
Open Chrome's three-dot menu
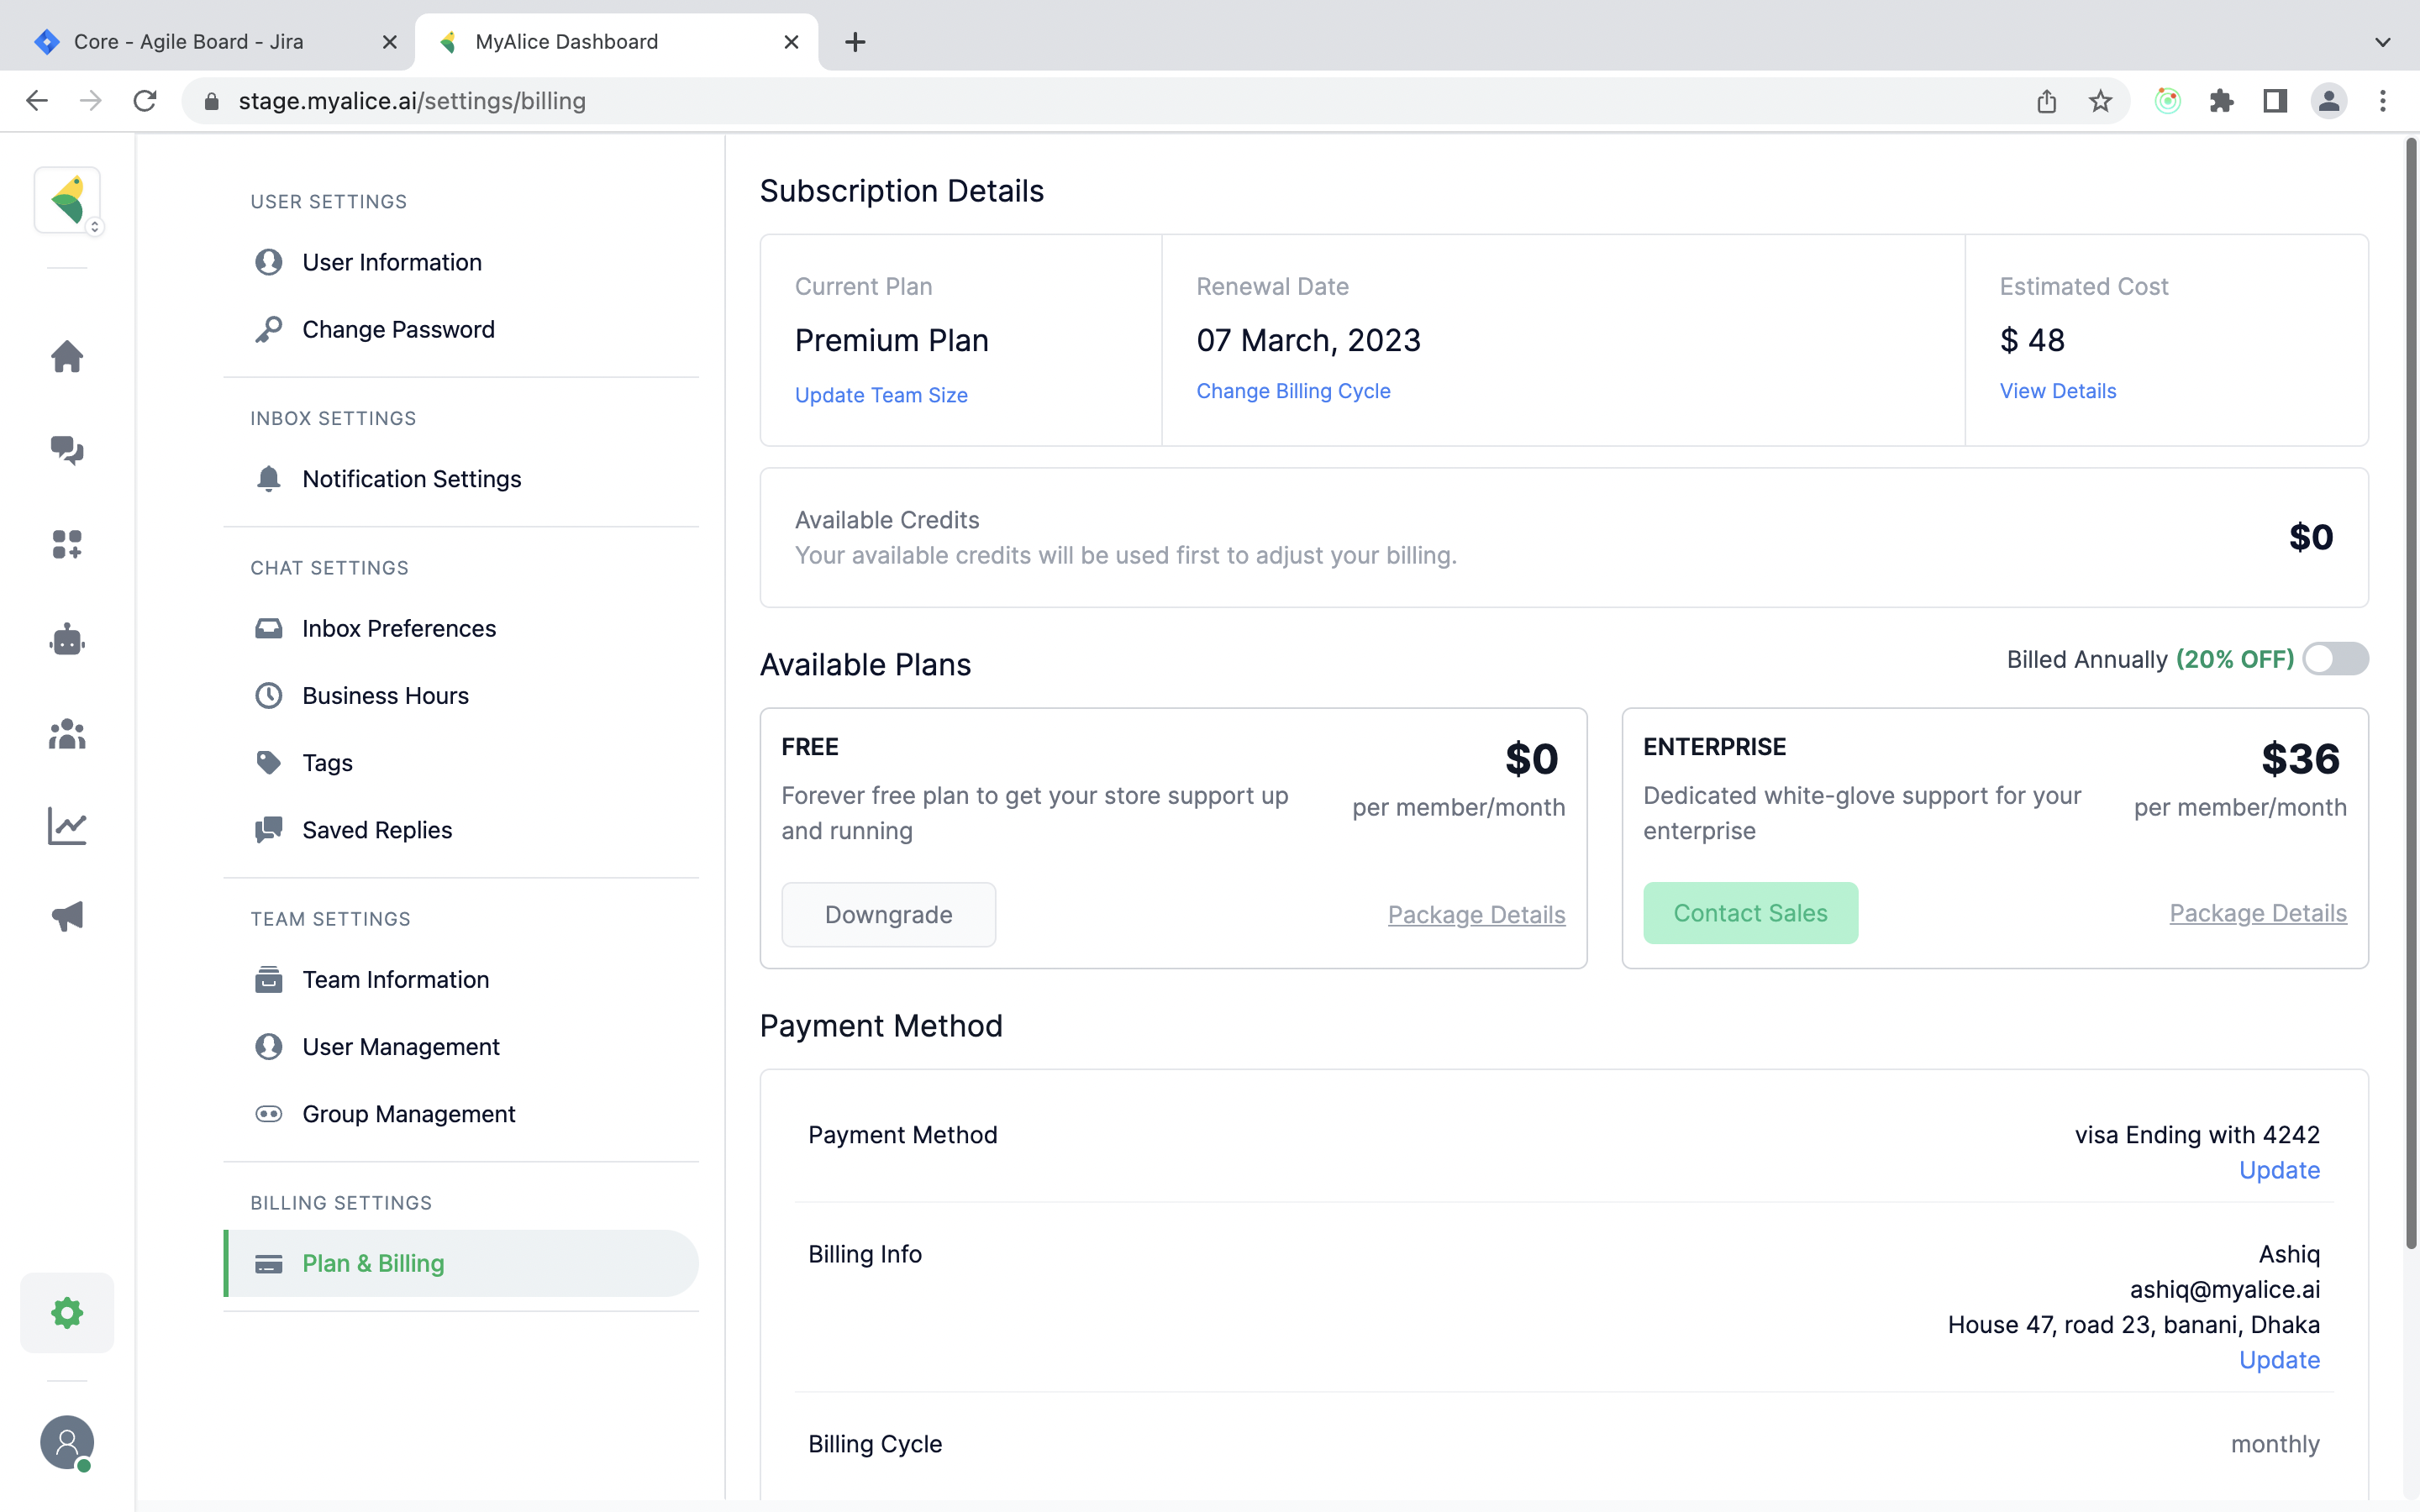point(2382,101)
